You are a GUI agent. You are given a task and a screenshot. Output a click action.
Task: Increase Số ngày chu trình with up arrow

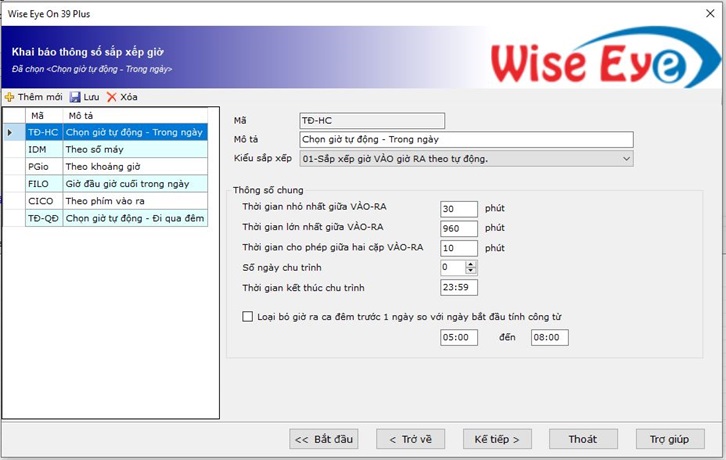[x=471, y=264]
